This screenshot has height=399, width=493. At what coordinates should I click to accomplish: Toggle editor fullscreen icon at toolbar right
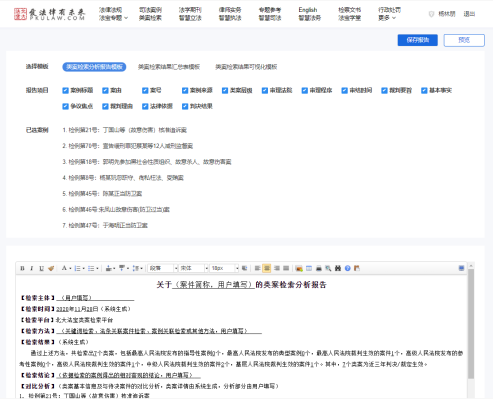pos(461,268)
